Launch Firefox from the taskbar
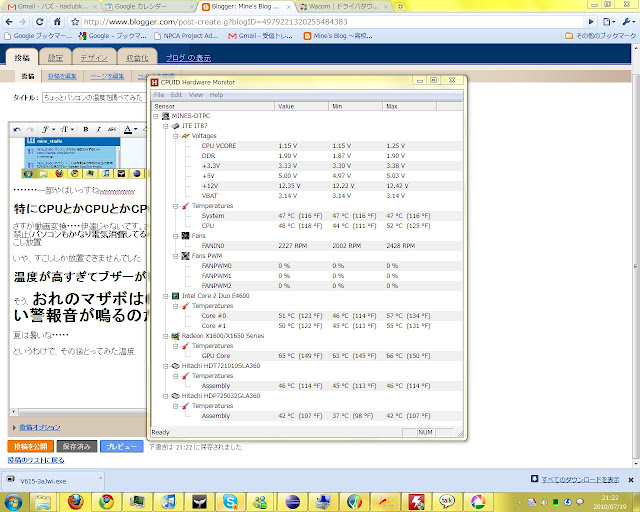Viewport: 640px width, 512px height. click(x=76, y=502)
